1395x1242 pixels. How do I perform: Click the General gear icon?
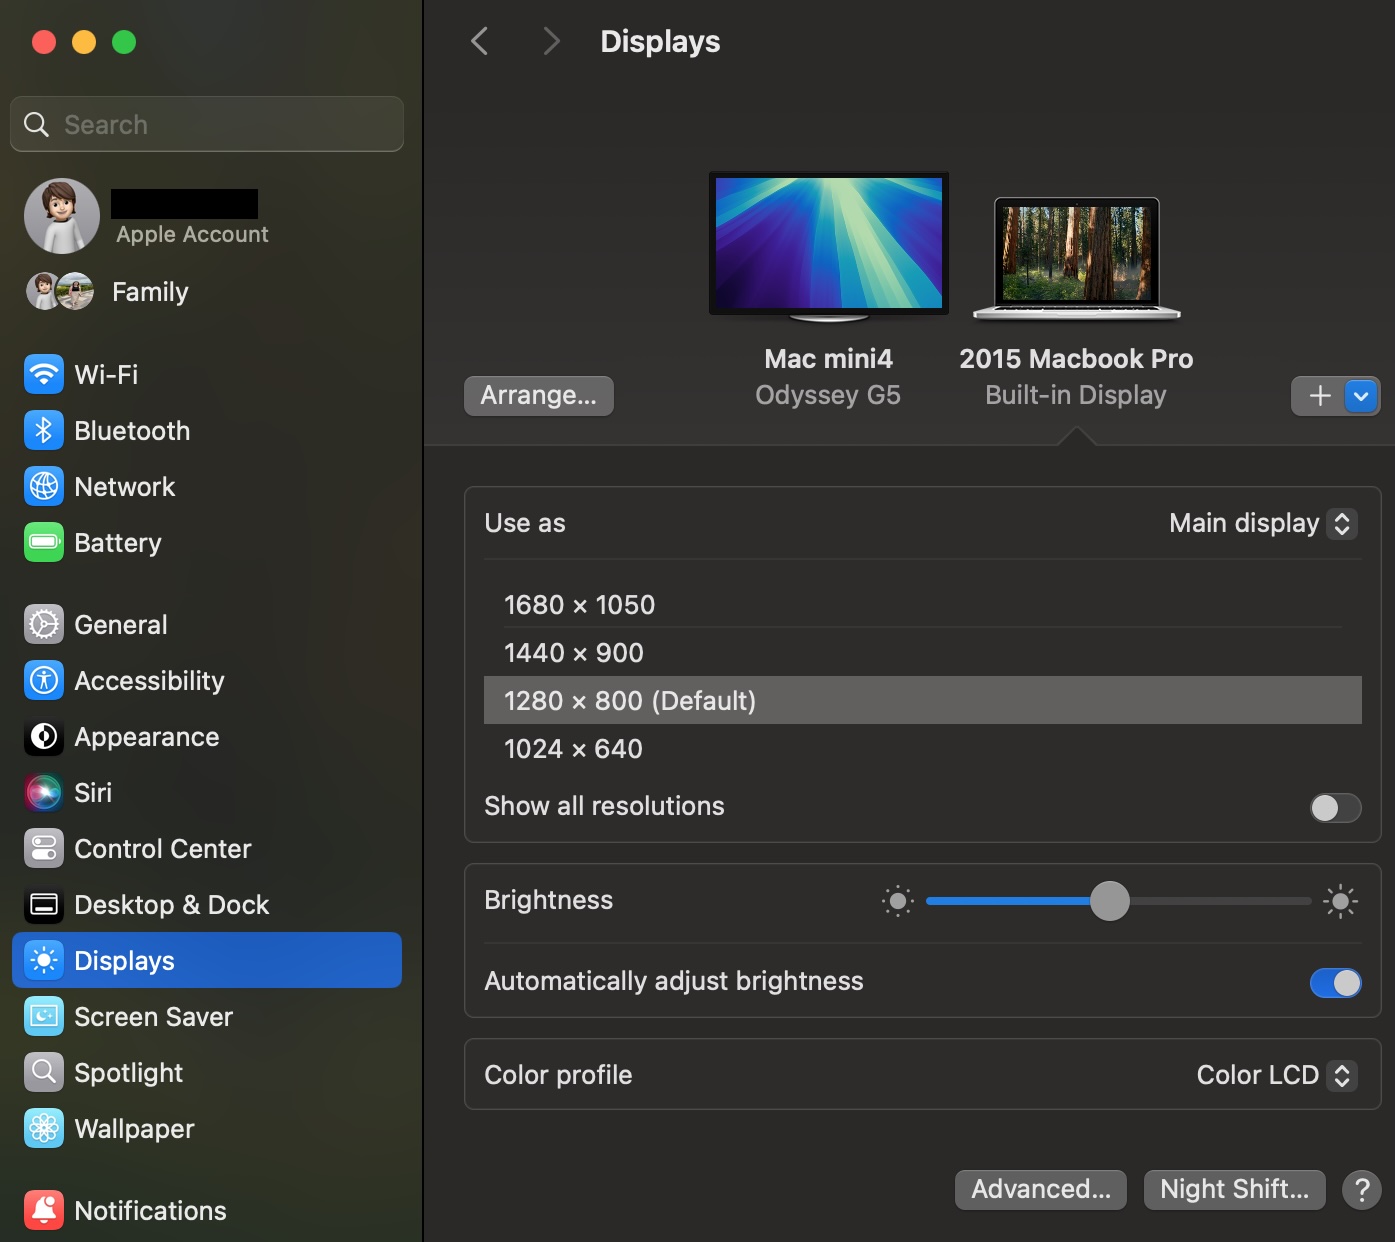[44, 625]
